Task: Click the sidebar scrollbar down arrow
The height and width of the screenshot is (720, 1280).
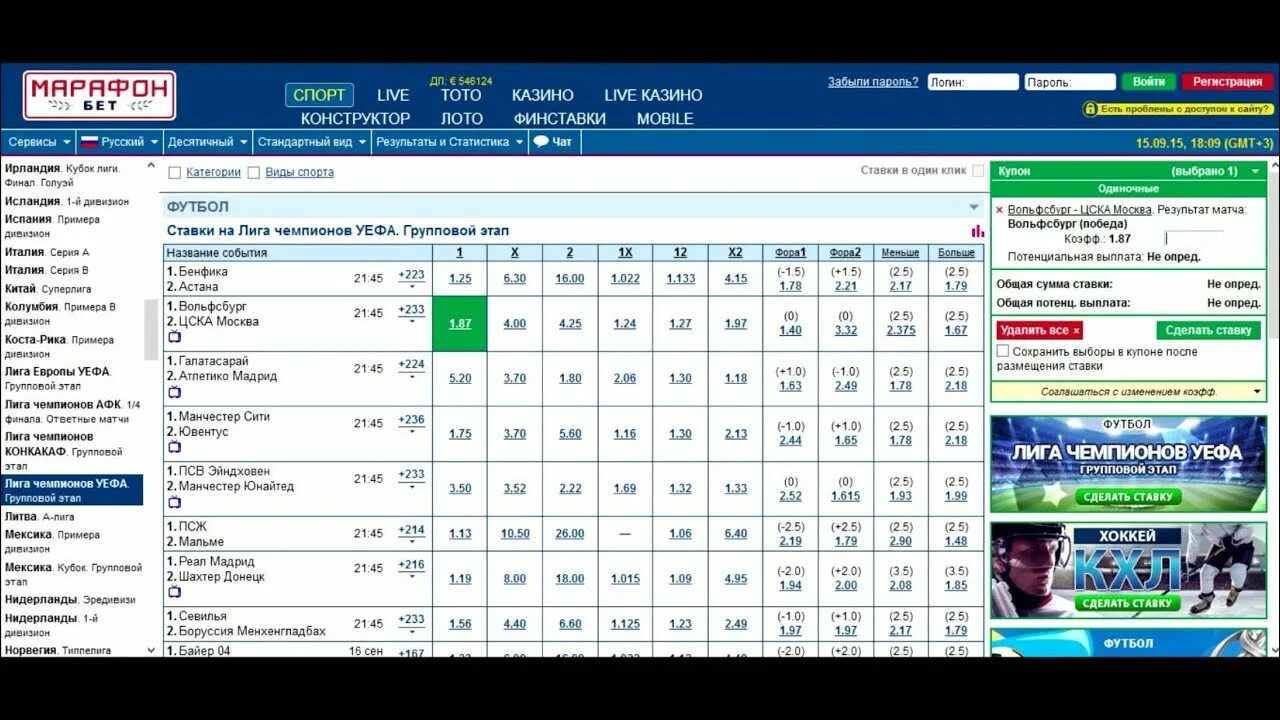Action: point(151,650)
